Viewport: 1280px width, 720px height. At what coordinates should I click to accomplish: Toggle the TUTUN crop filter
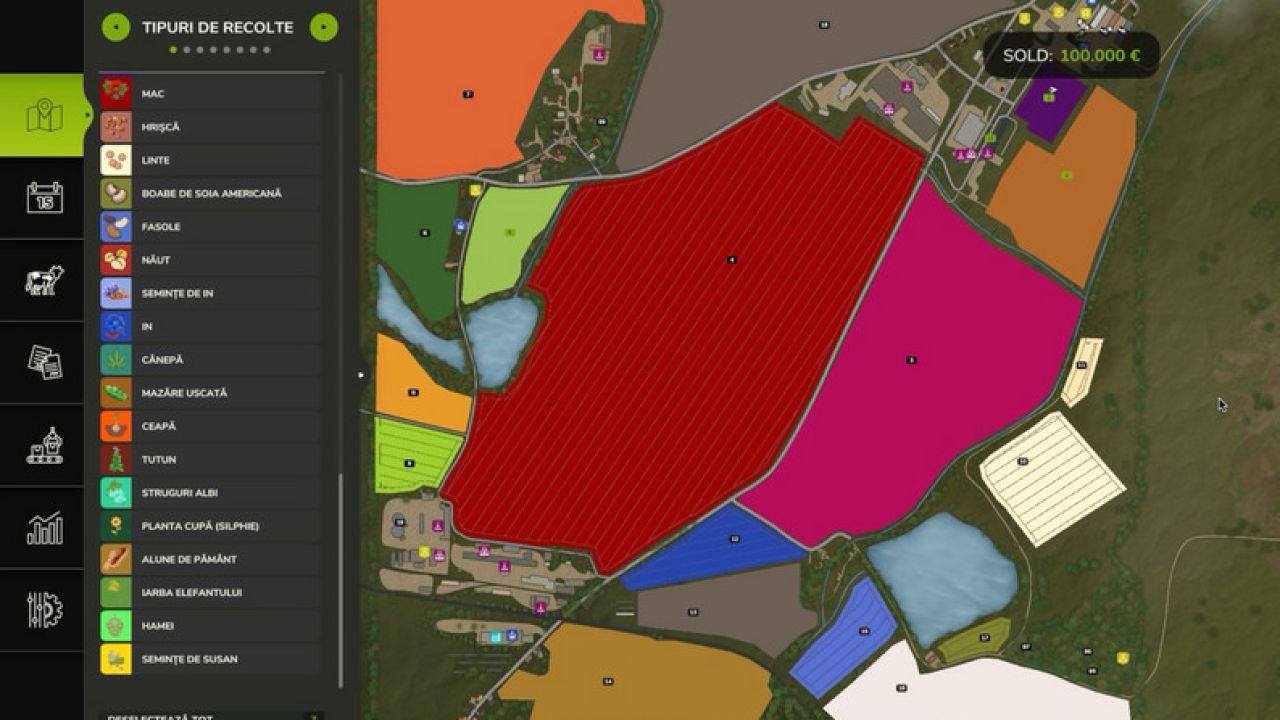pyautogui.click(x=210, y=459)
